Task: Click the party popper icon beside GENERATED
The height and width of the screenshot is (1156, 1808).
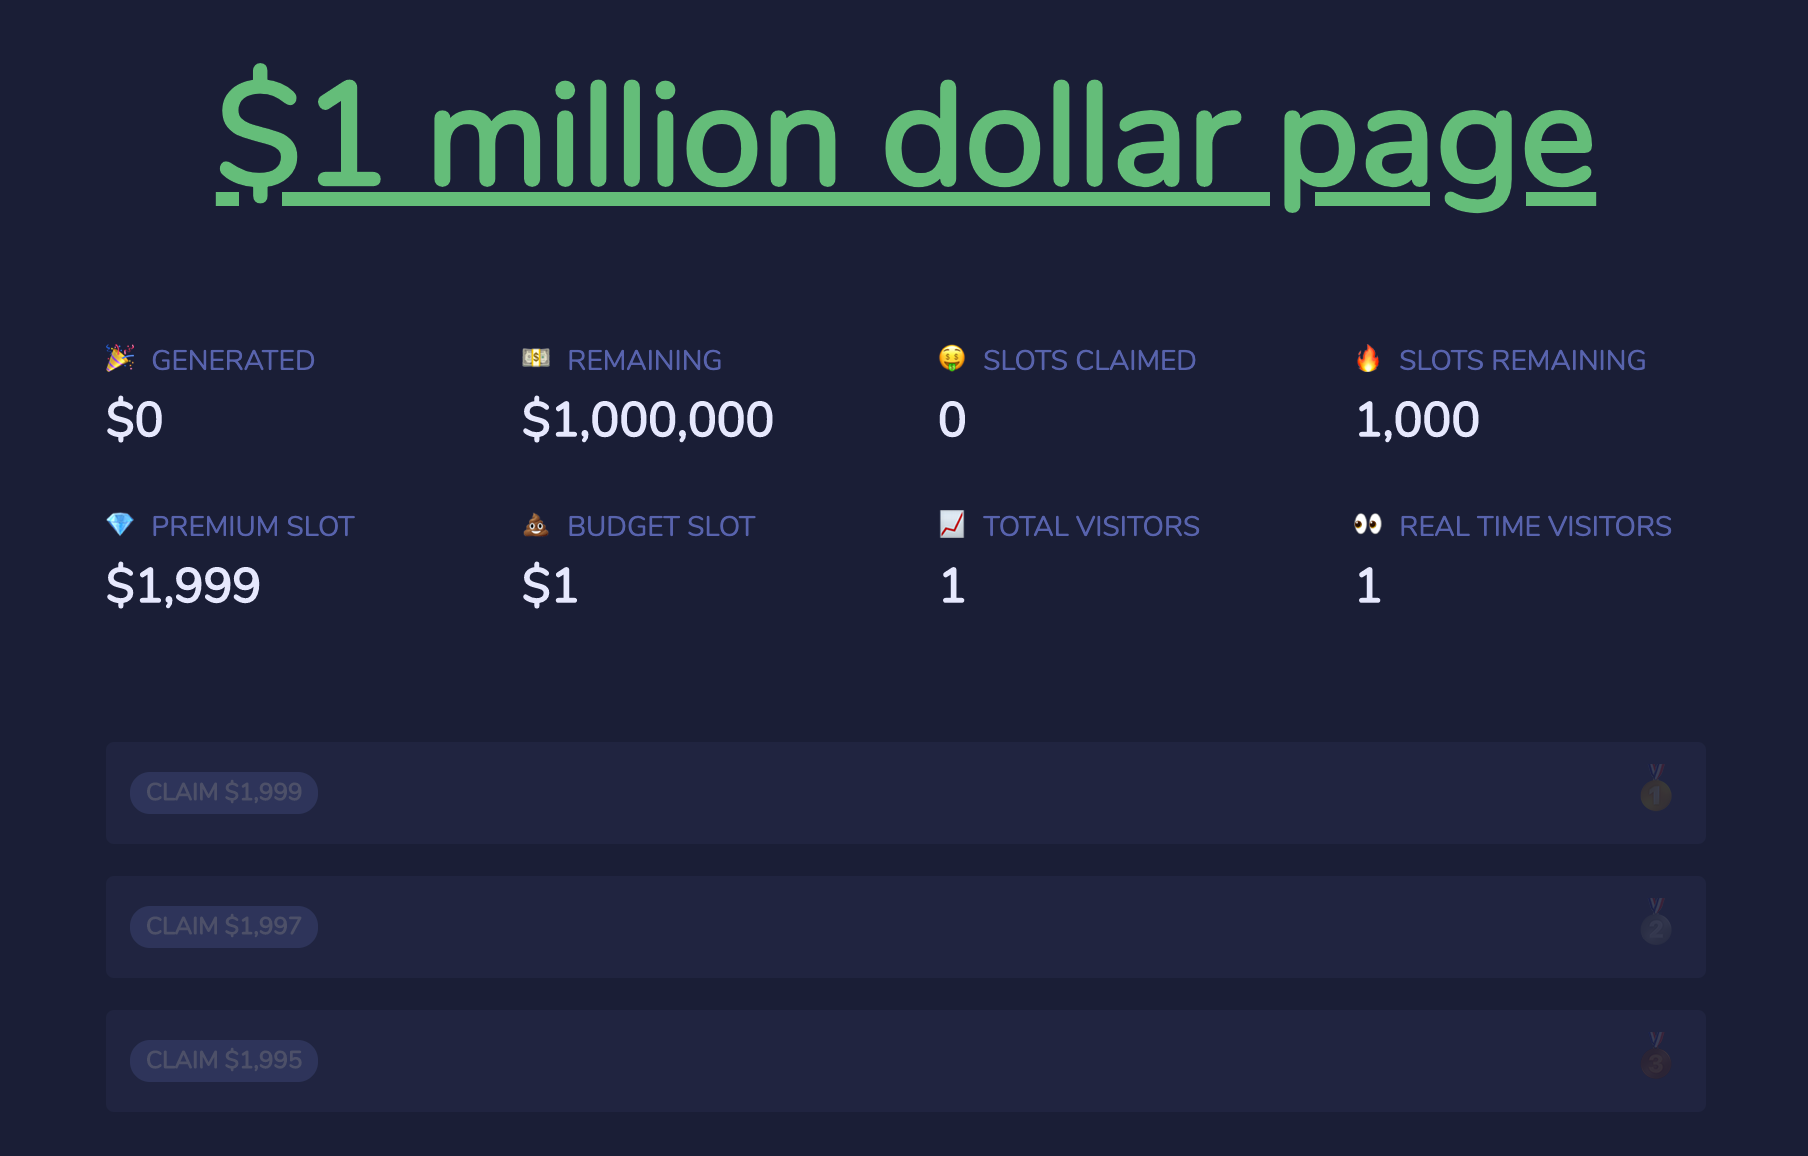Action: (x=120, y=358)
